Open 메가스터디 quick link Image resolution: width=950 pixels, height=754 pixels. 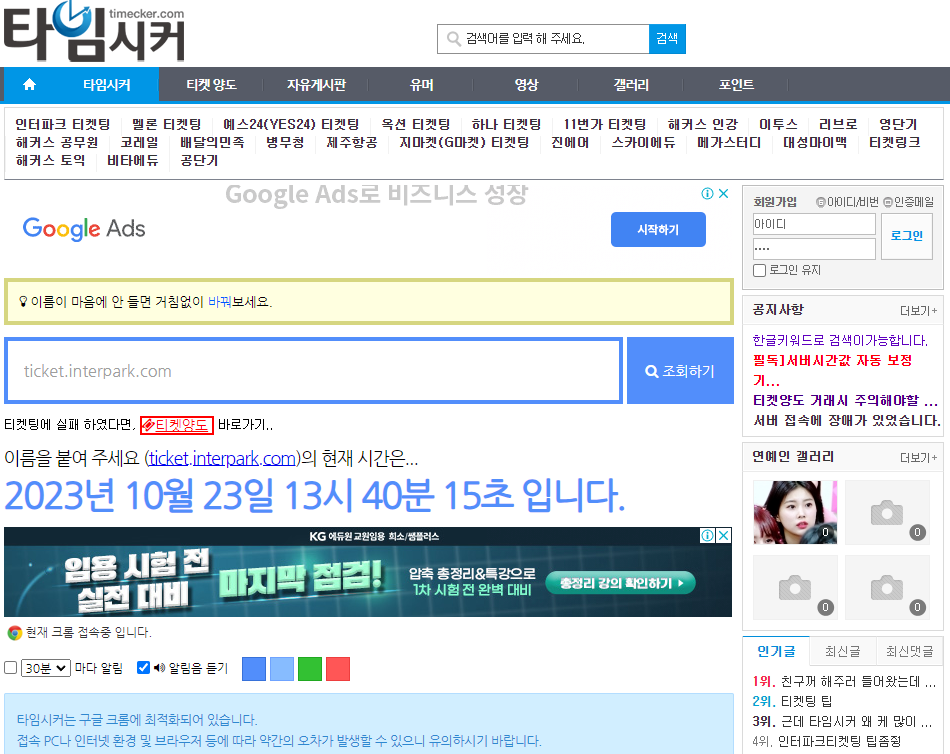click(729, 142)
